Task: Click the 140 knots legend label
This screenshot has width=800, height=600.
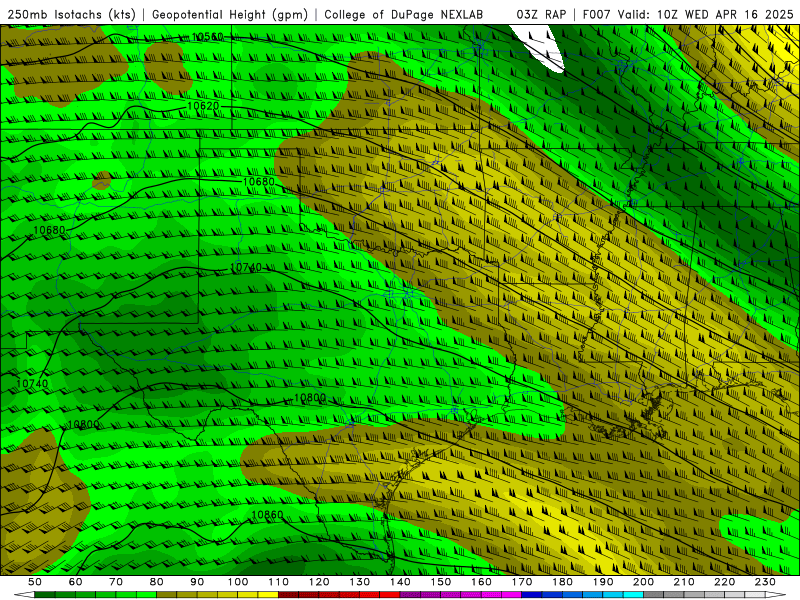Action: [x=400, y=582]
